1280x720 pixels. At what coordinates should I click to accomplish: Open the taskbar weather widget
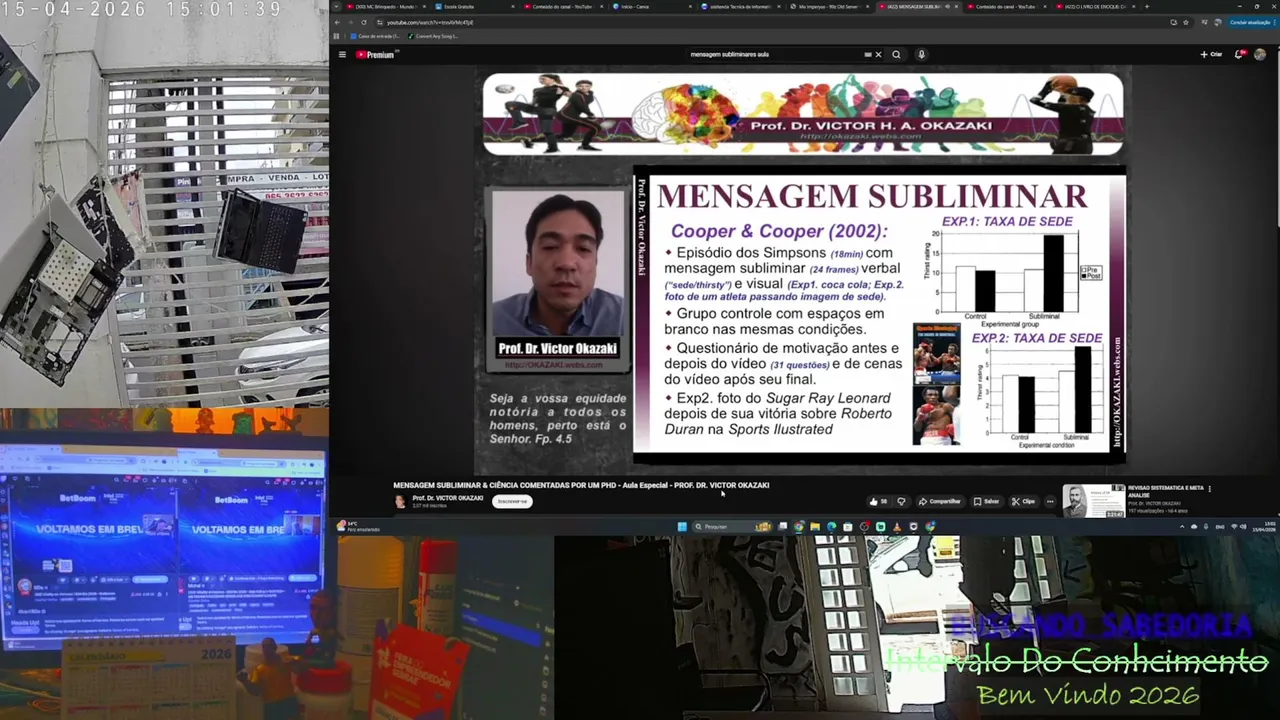(x=358, y=526)
